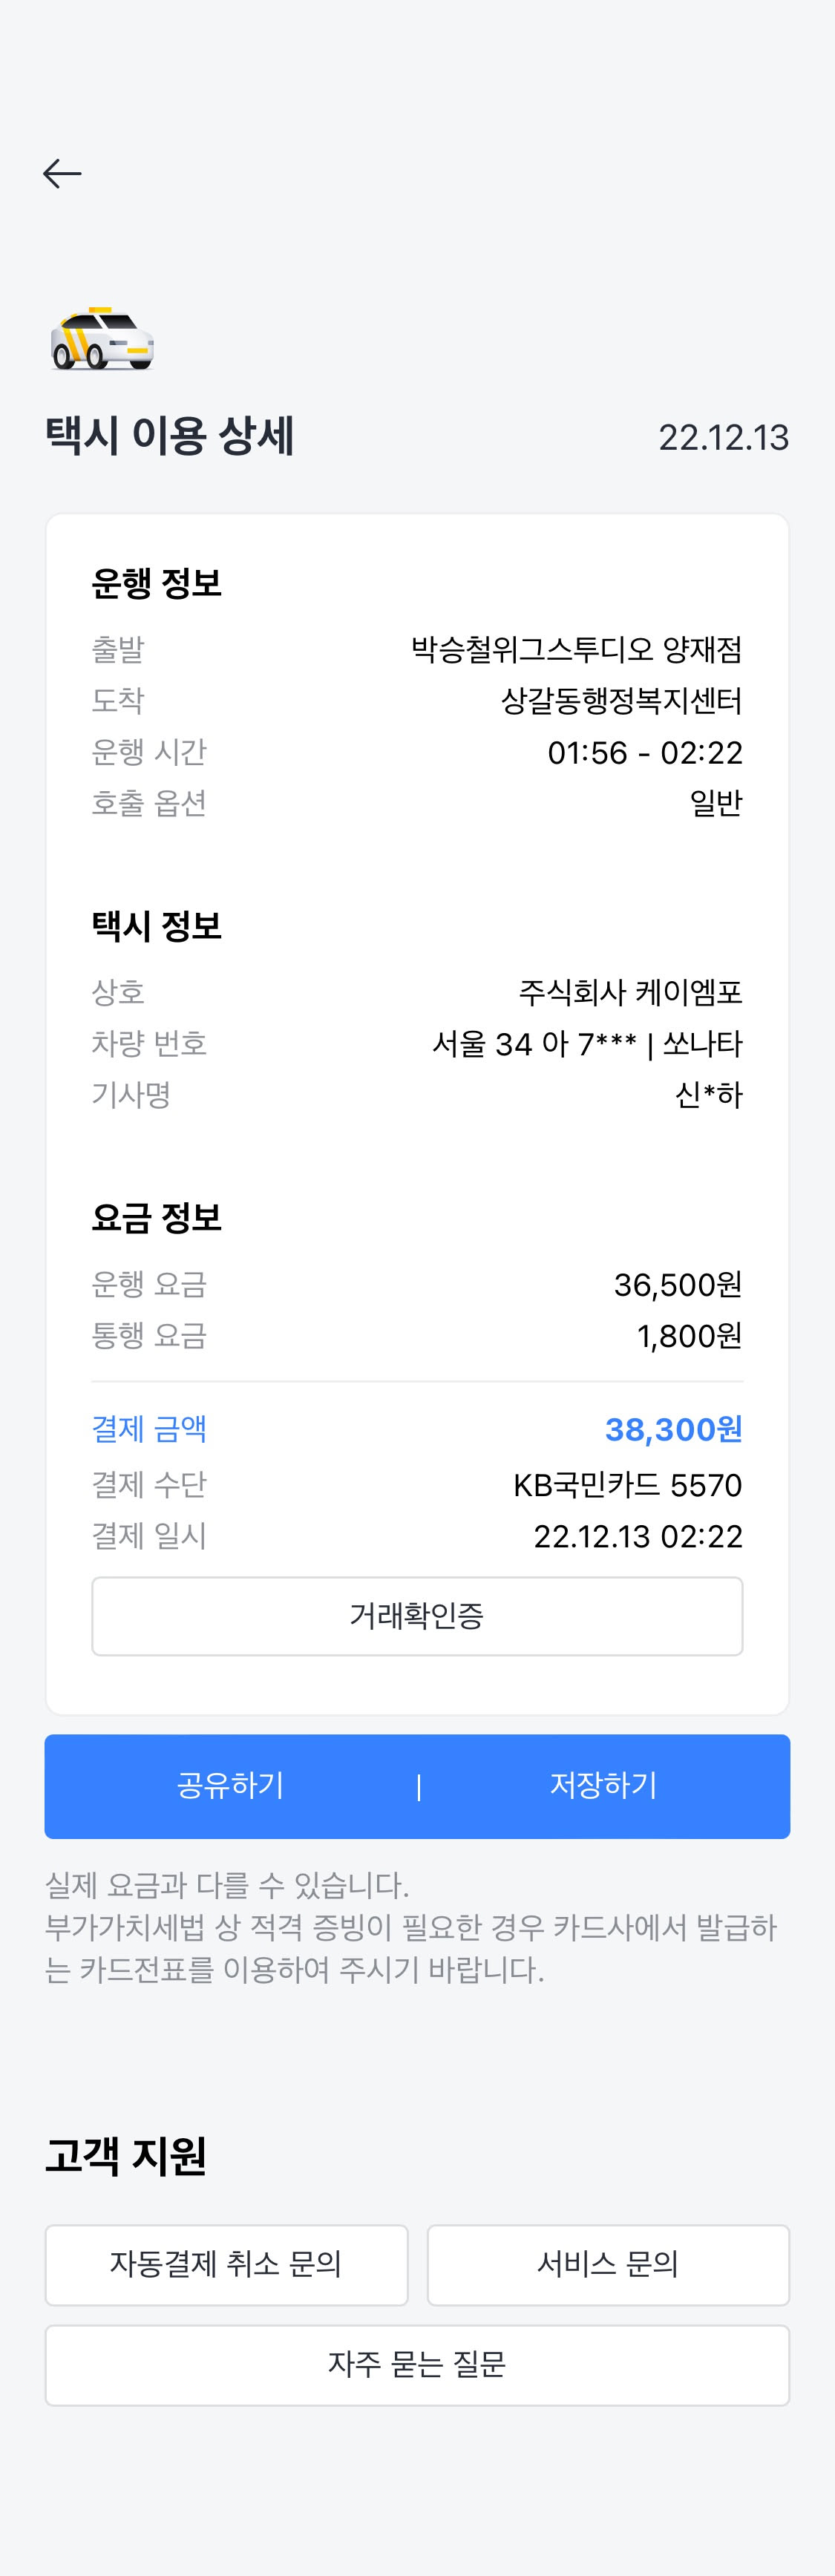Tap the 택시 이용 상세 page title

[x=170, y=436]
